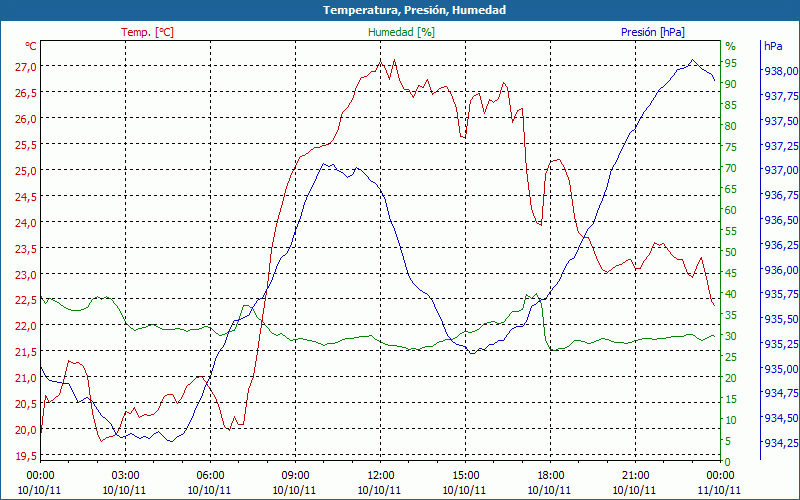Click the 26,0 temperature axis value
Image resolution: width=800 pixels, height=500 pixels.
click(x=26, y=118)
